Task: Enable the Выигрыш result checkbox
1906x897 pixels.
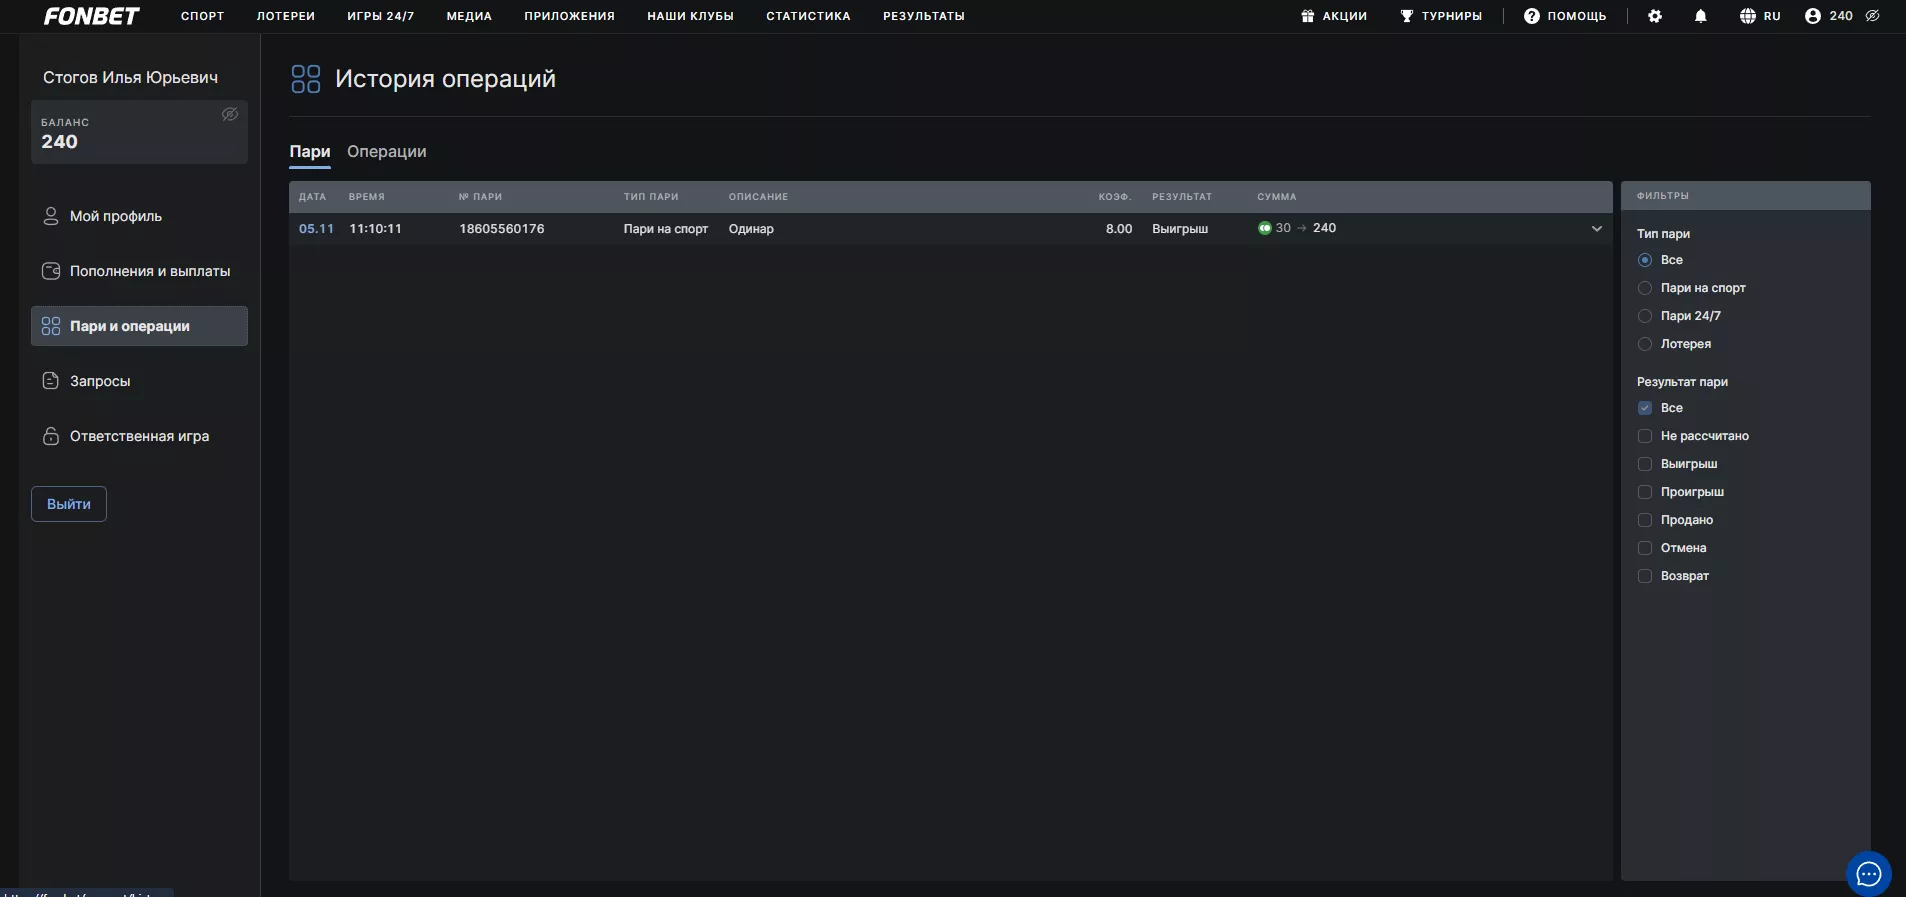Action: tap(1645, 464)
